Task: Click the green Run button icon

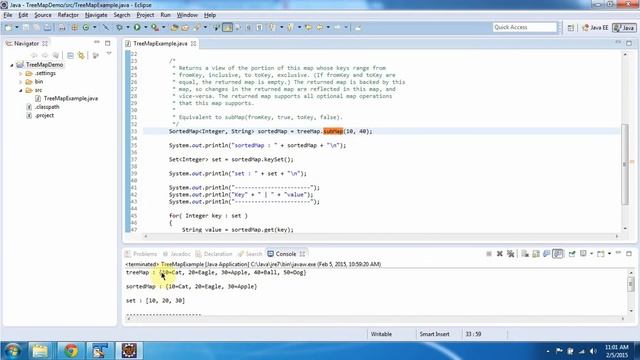Action: click(x=137, y=27)
